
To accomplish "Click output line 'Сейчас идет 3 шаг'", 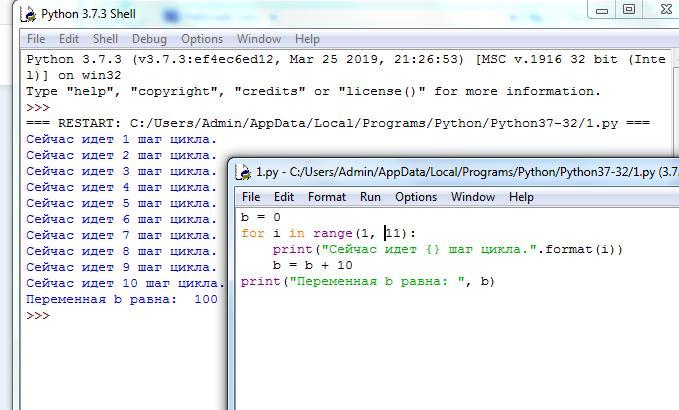I will pos(121,171).
